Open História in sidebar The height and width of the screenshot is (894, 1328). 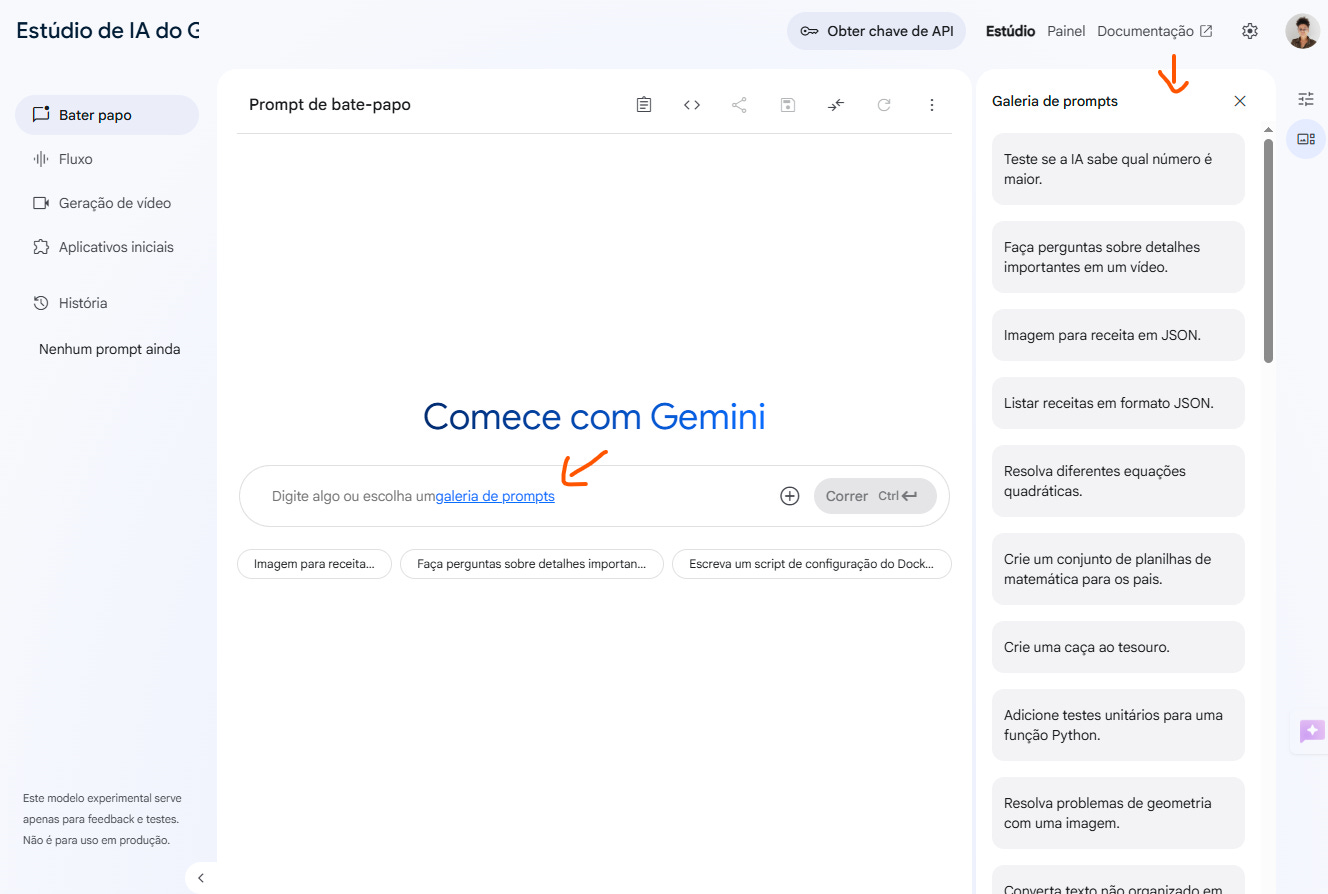point(107,303)
